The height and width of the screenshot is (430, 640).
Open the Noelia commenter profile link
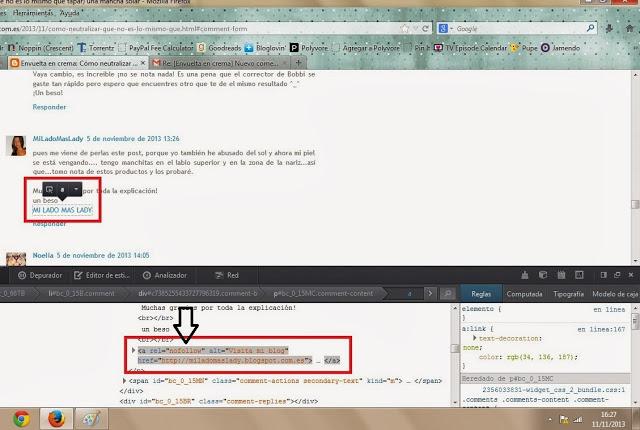[x=43, y=255]
